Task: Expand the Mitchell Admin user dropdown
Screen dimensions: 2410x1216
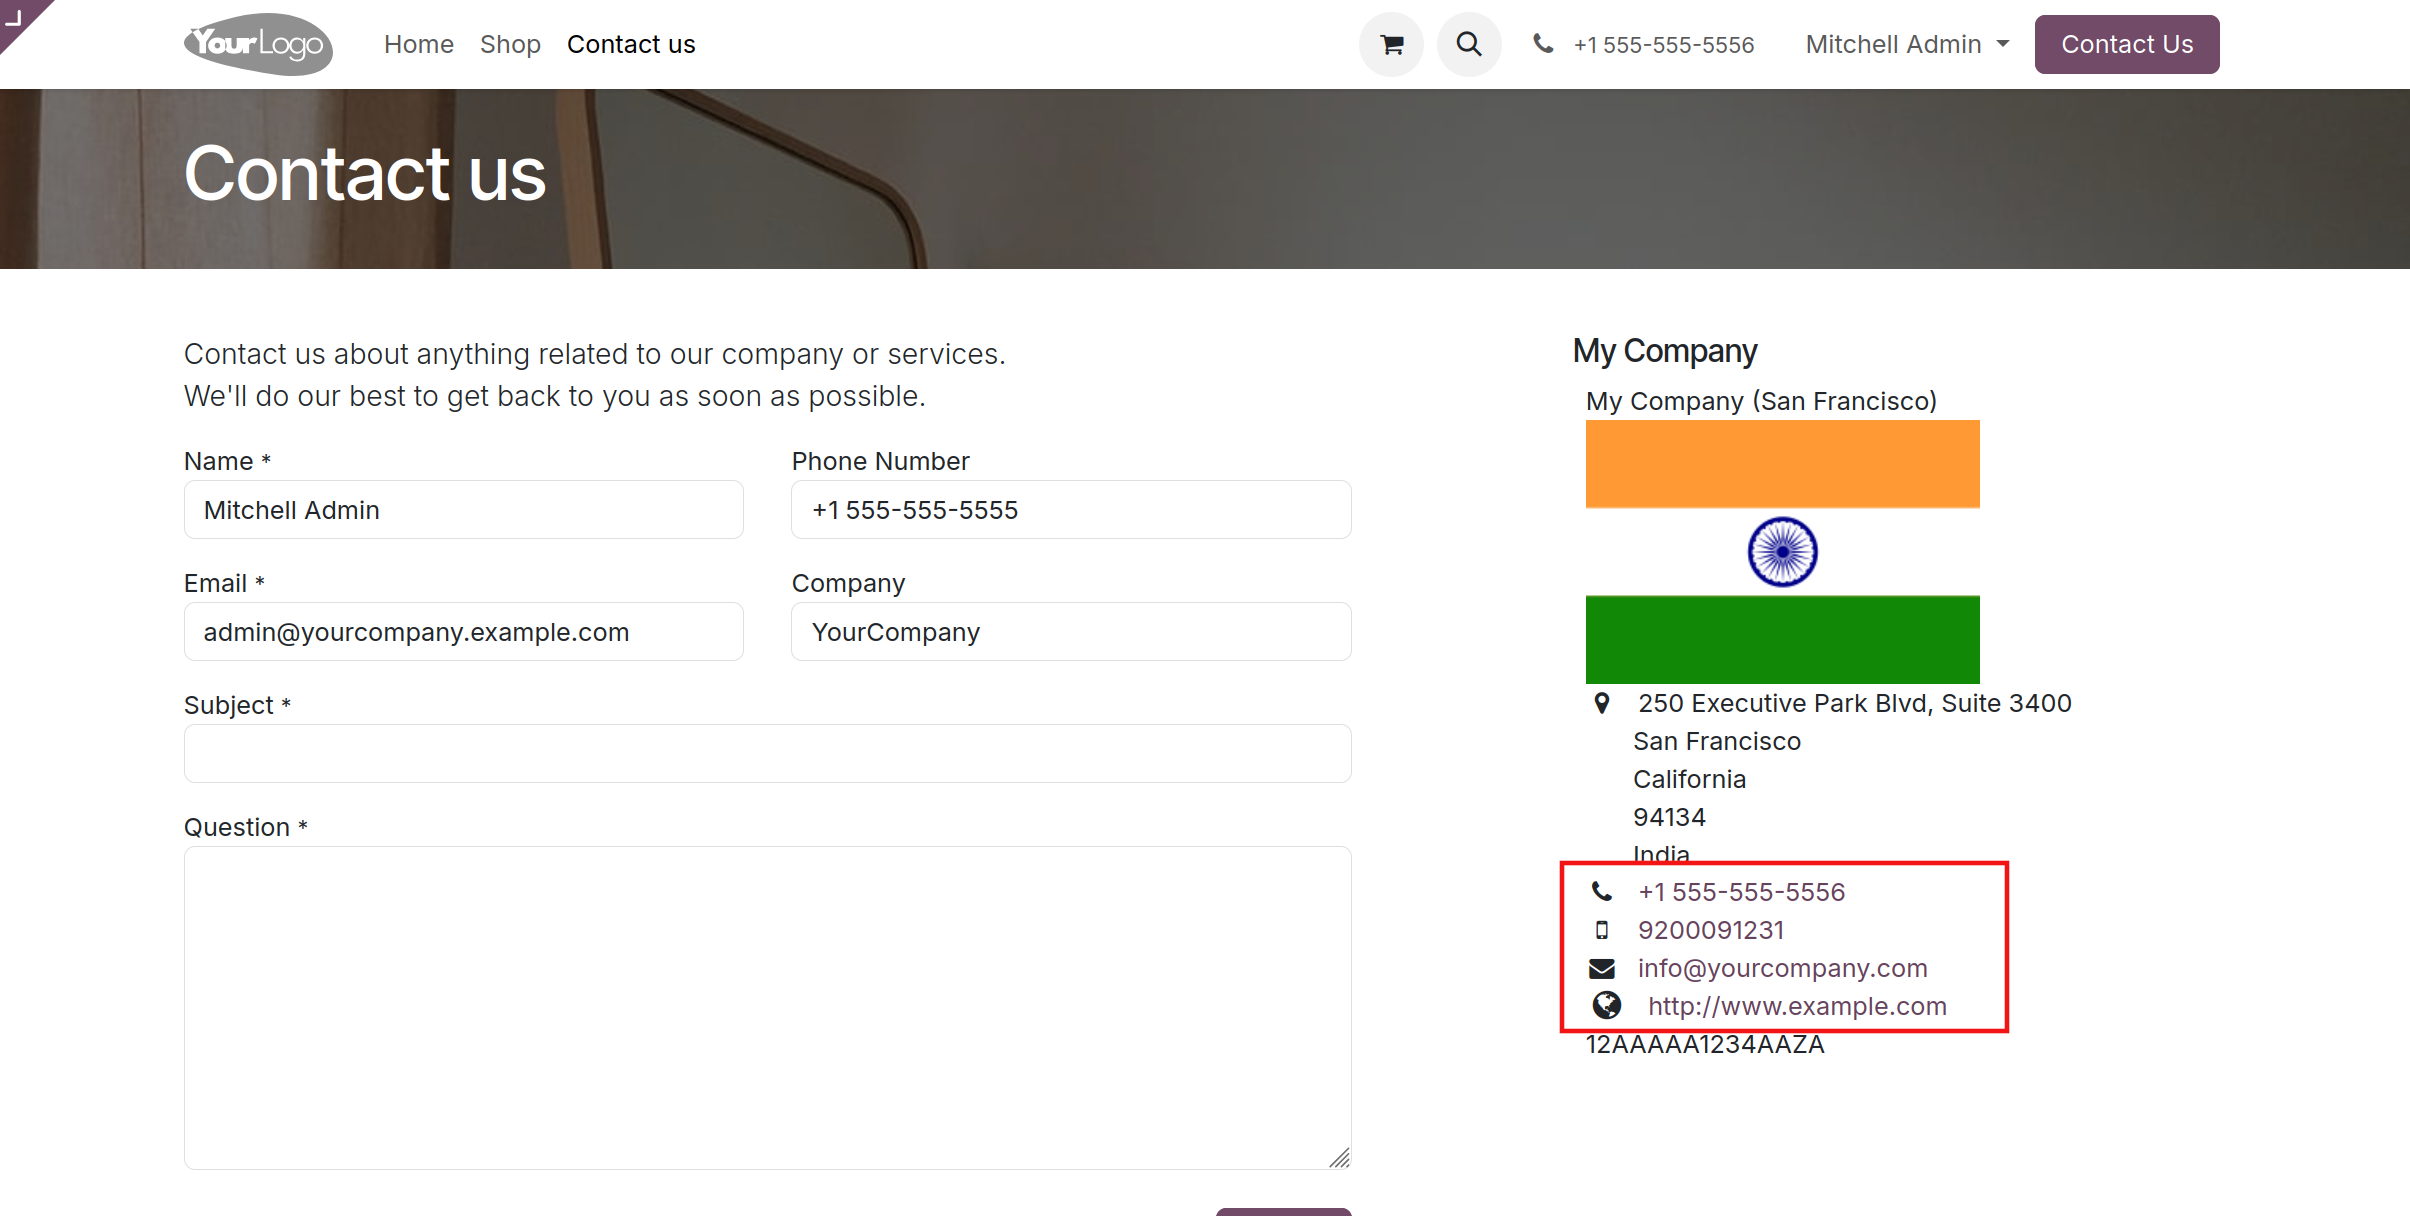Action: tap(1907, 45)
